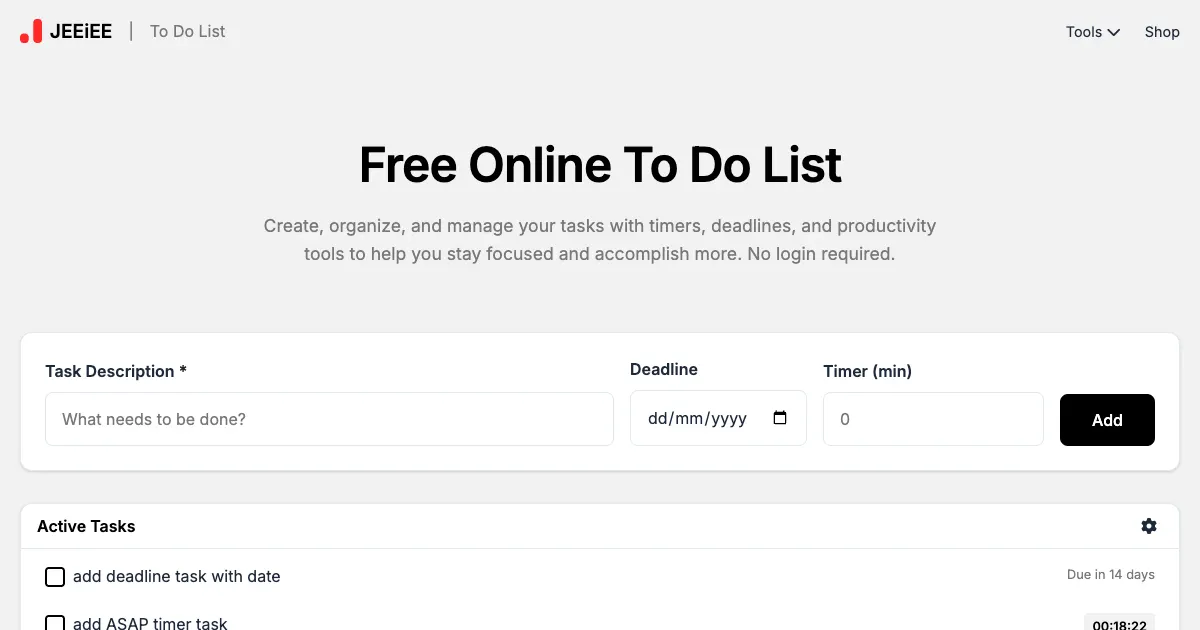1200x630 pixels.
Task: Click the chevron next to Tools
Action: [1113, 32]
